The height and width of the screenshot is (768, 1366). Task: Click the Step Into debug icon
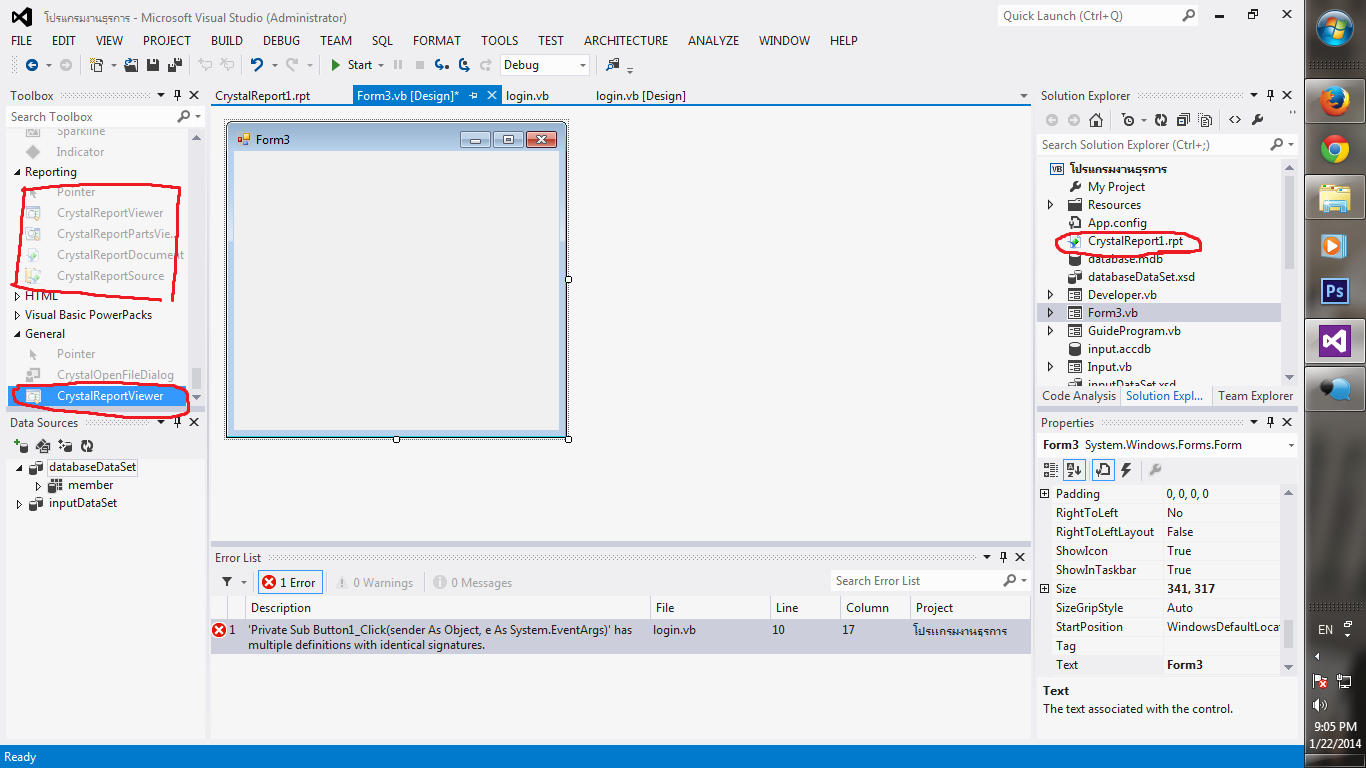point(441,65)
